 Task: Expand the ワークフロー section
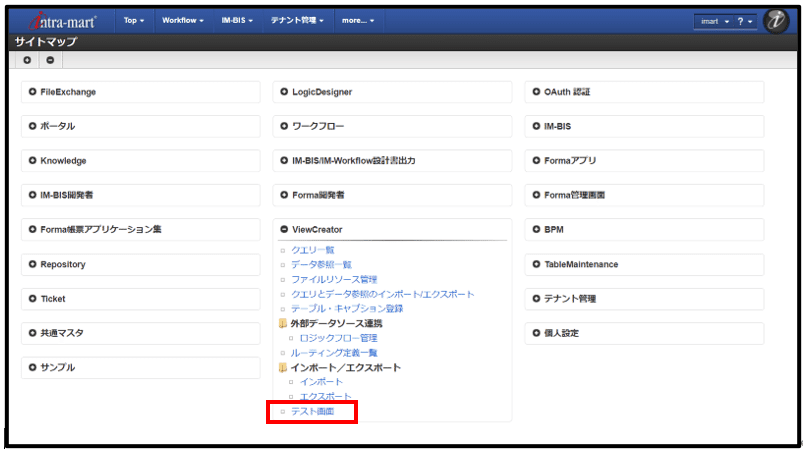pos(392,126)
